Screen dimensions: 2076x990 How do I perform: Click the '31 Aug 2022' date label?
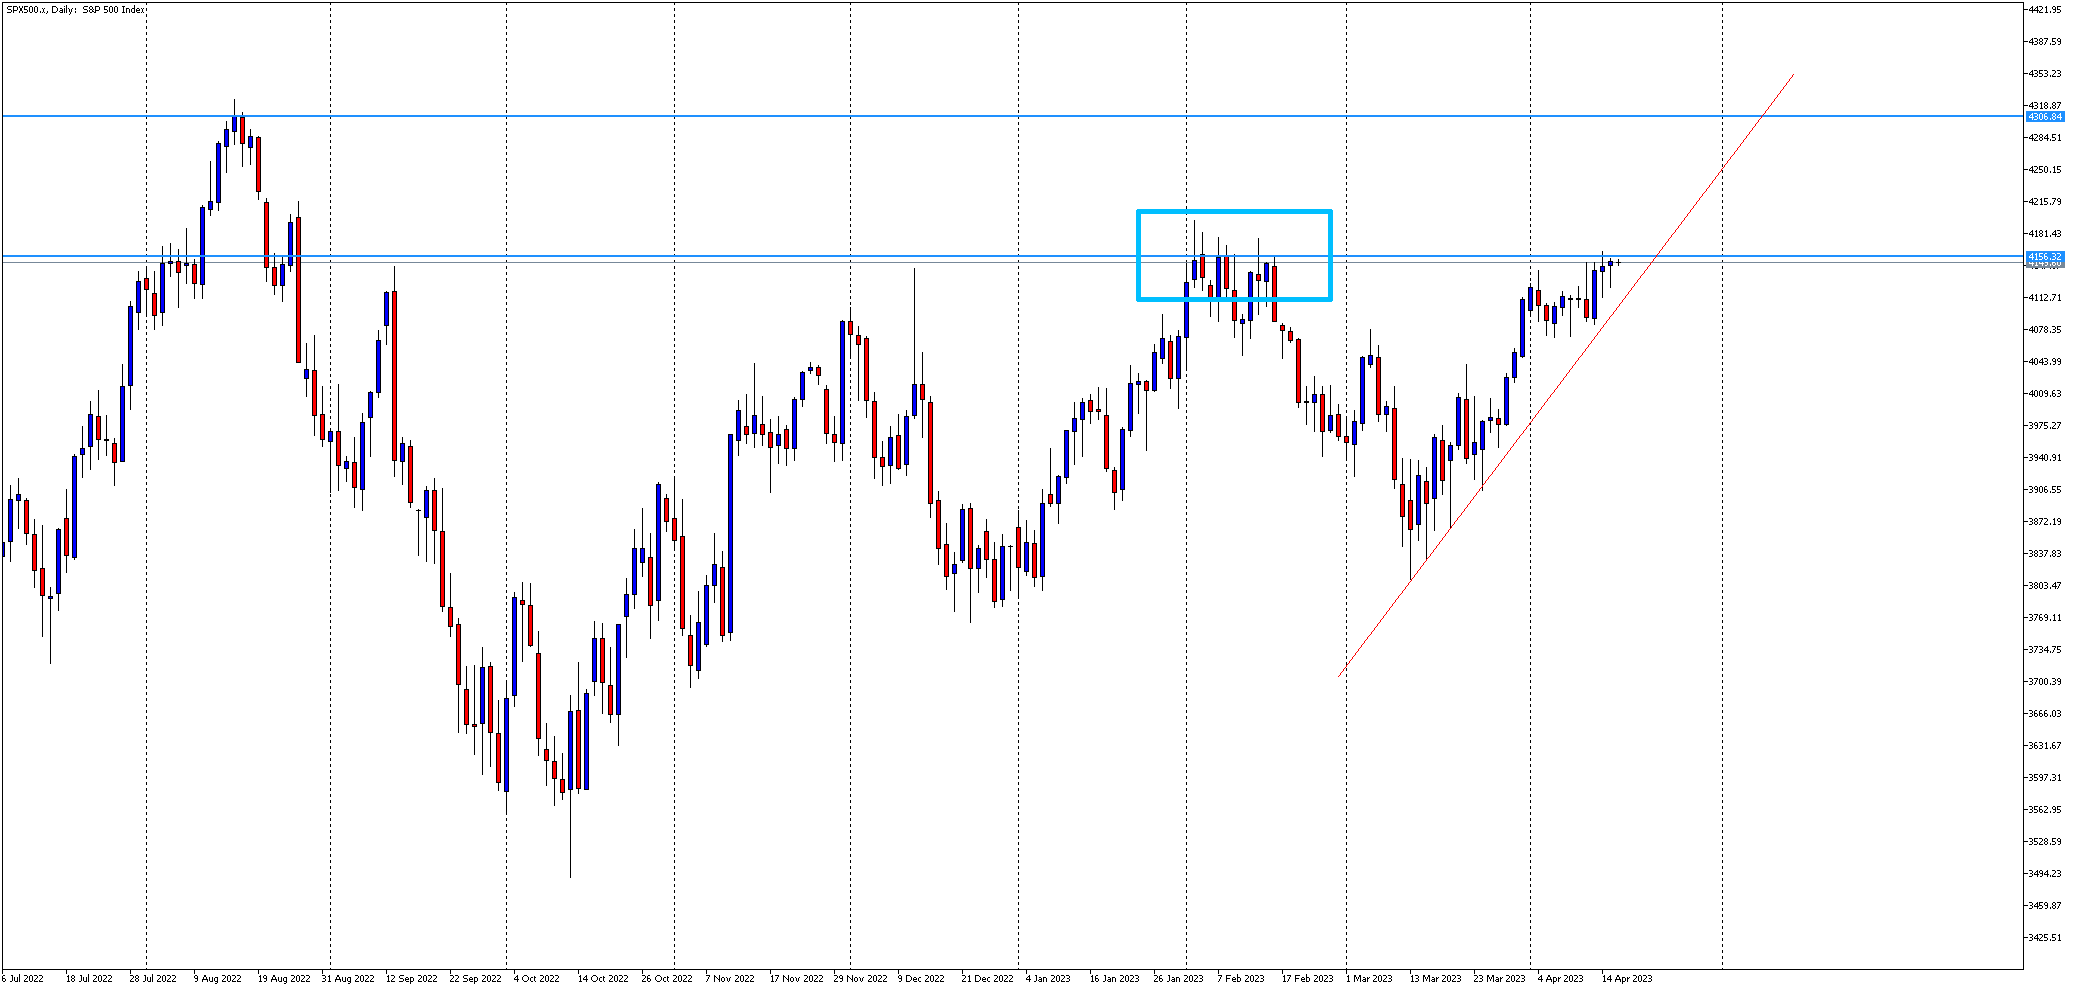click(x=348, y=979)
